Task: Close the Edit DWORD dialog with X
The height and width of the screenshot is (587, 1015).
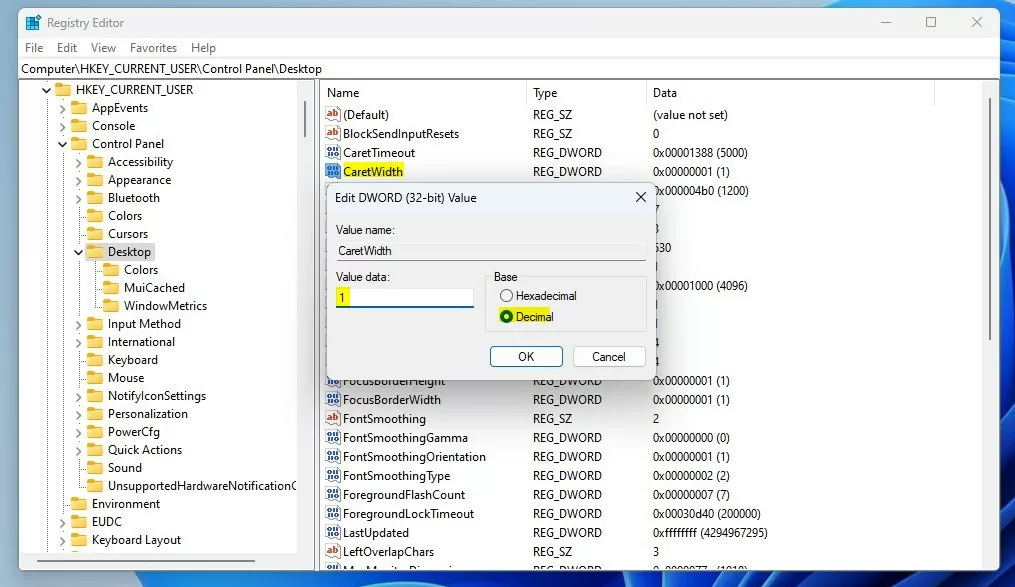Action: click(x=641, y=197)
